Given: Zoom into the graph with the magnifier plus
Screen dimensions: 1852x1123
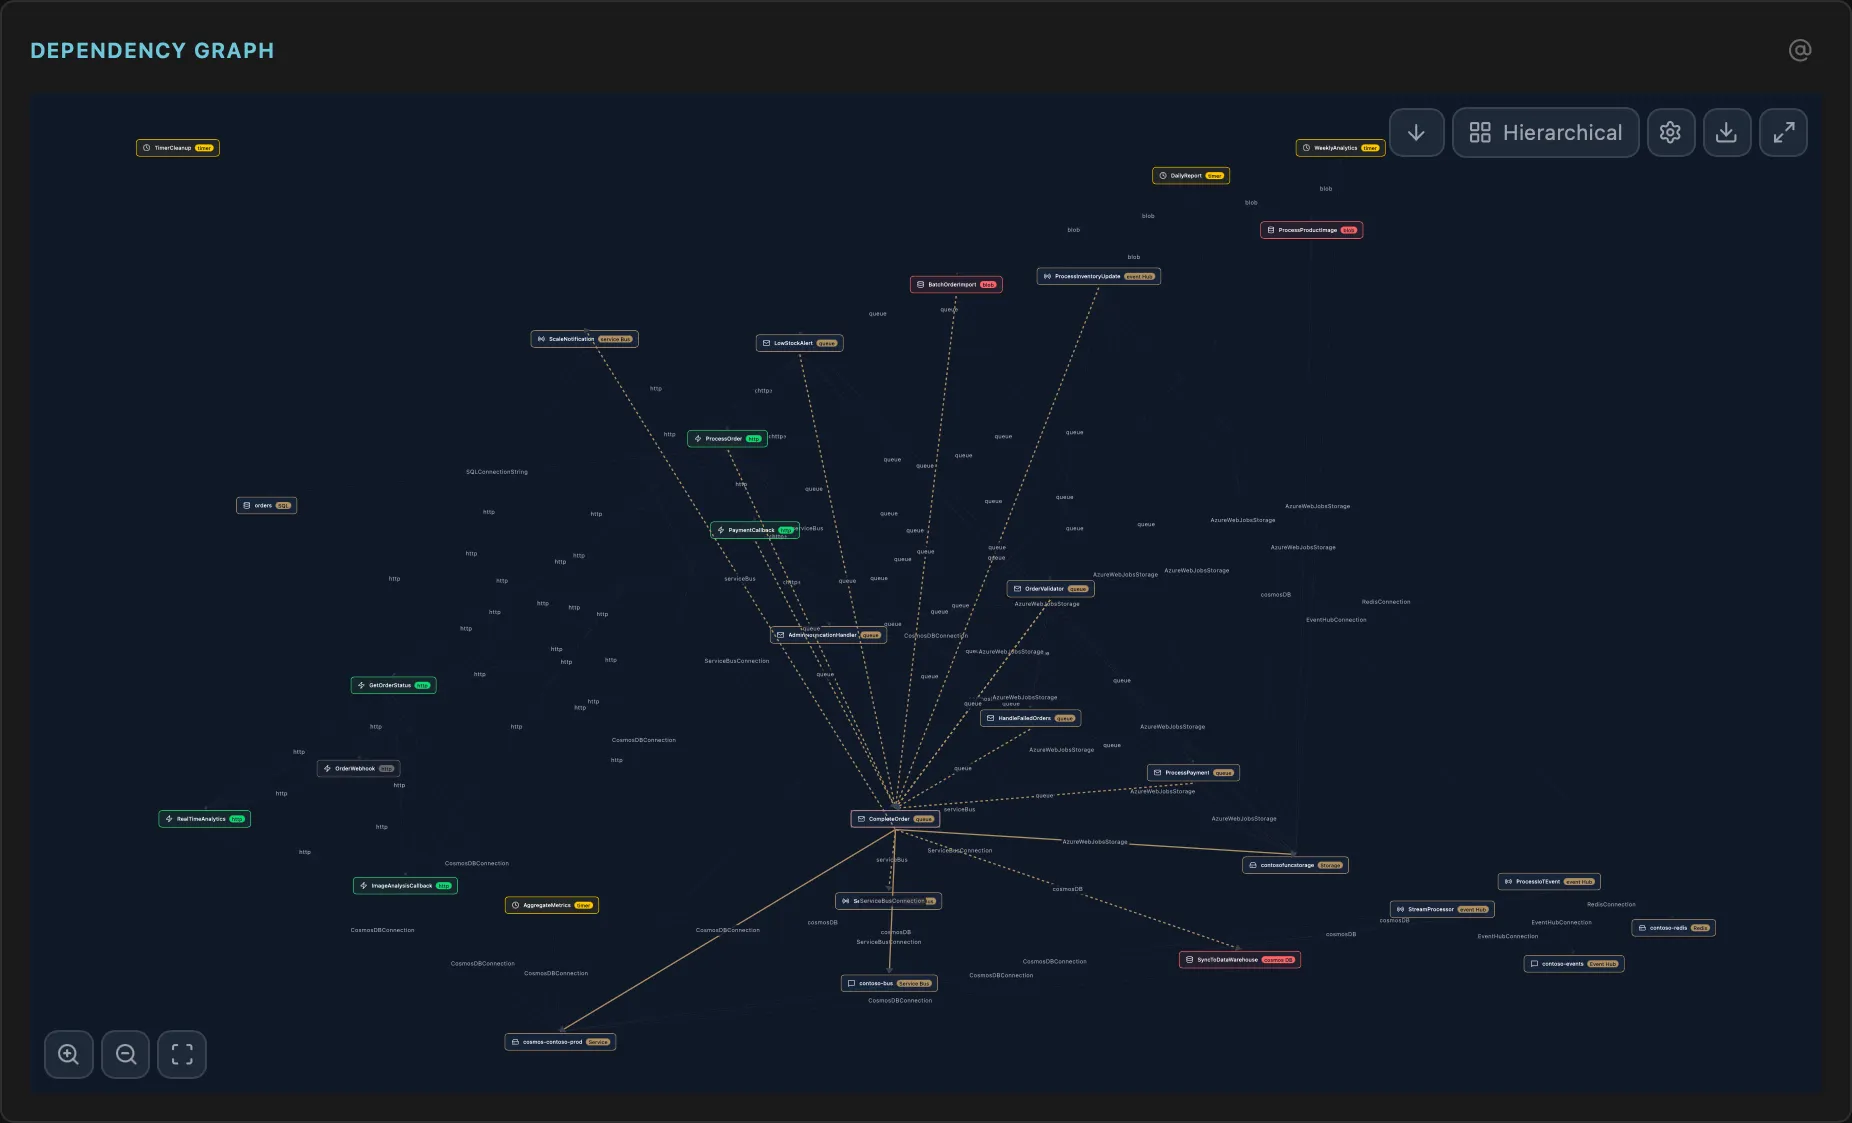Looking at the screenshot, I should pos(68,1054).
